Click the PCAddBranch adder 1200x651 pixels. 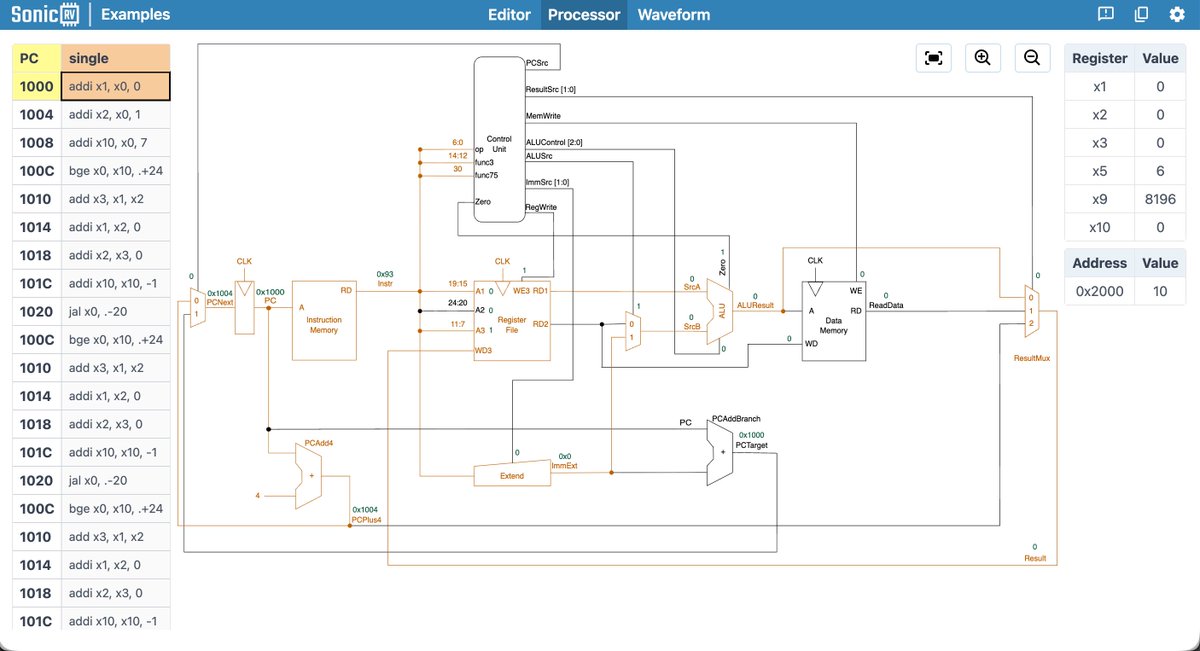coord(720,452)
